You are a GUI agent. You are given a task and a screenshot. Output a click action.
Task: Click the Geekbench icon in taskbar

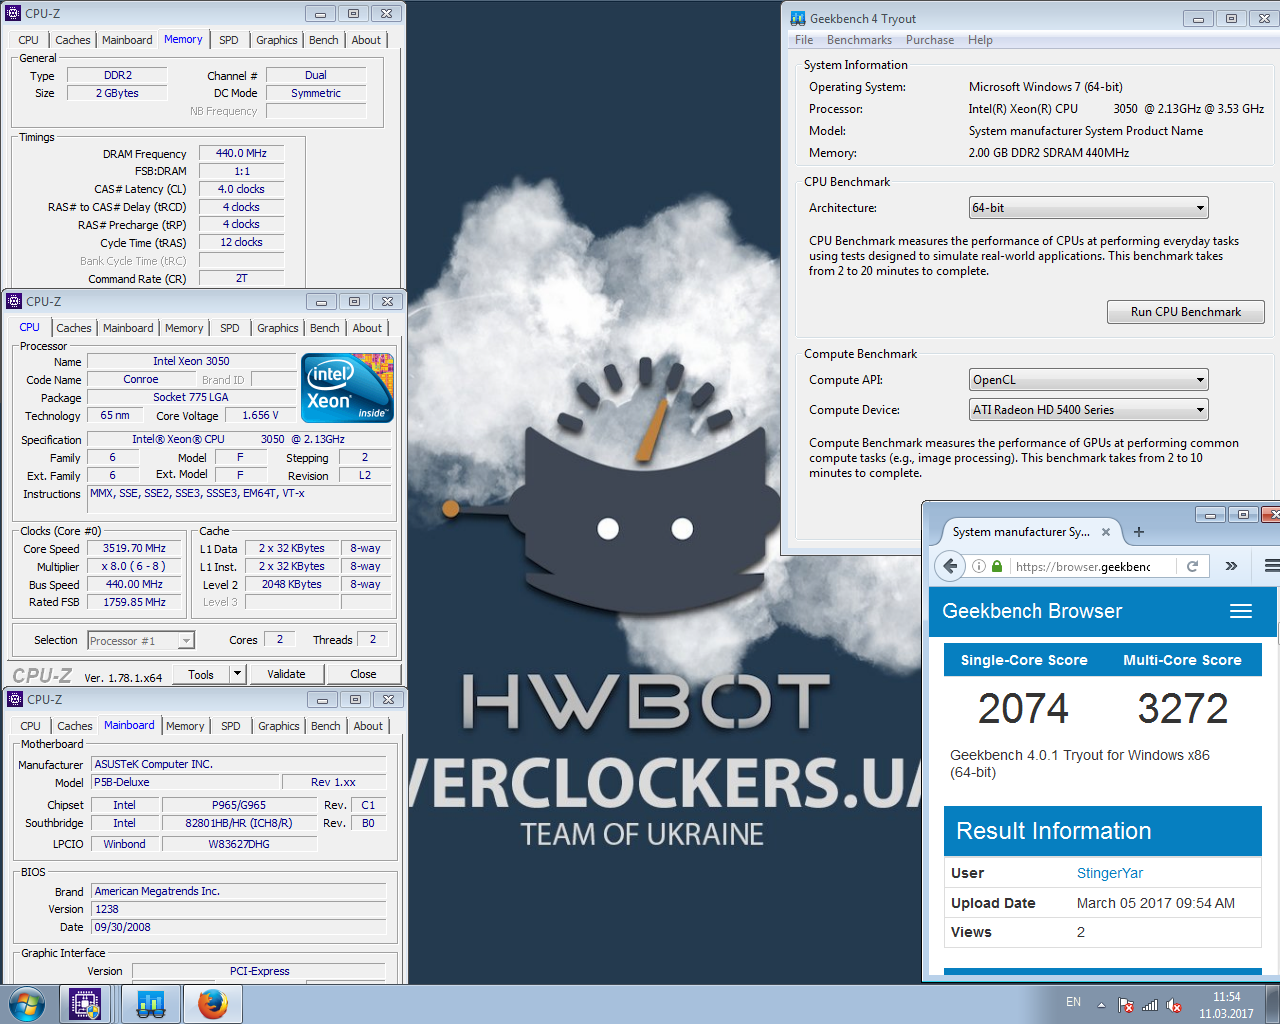(x=151, y=1004)
